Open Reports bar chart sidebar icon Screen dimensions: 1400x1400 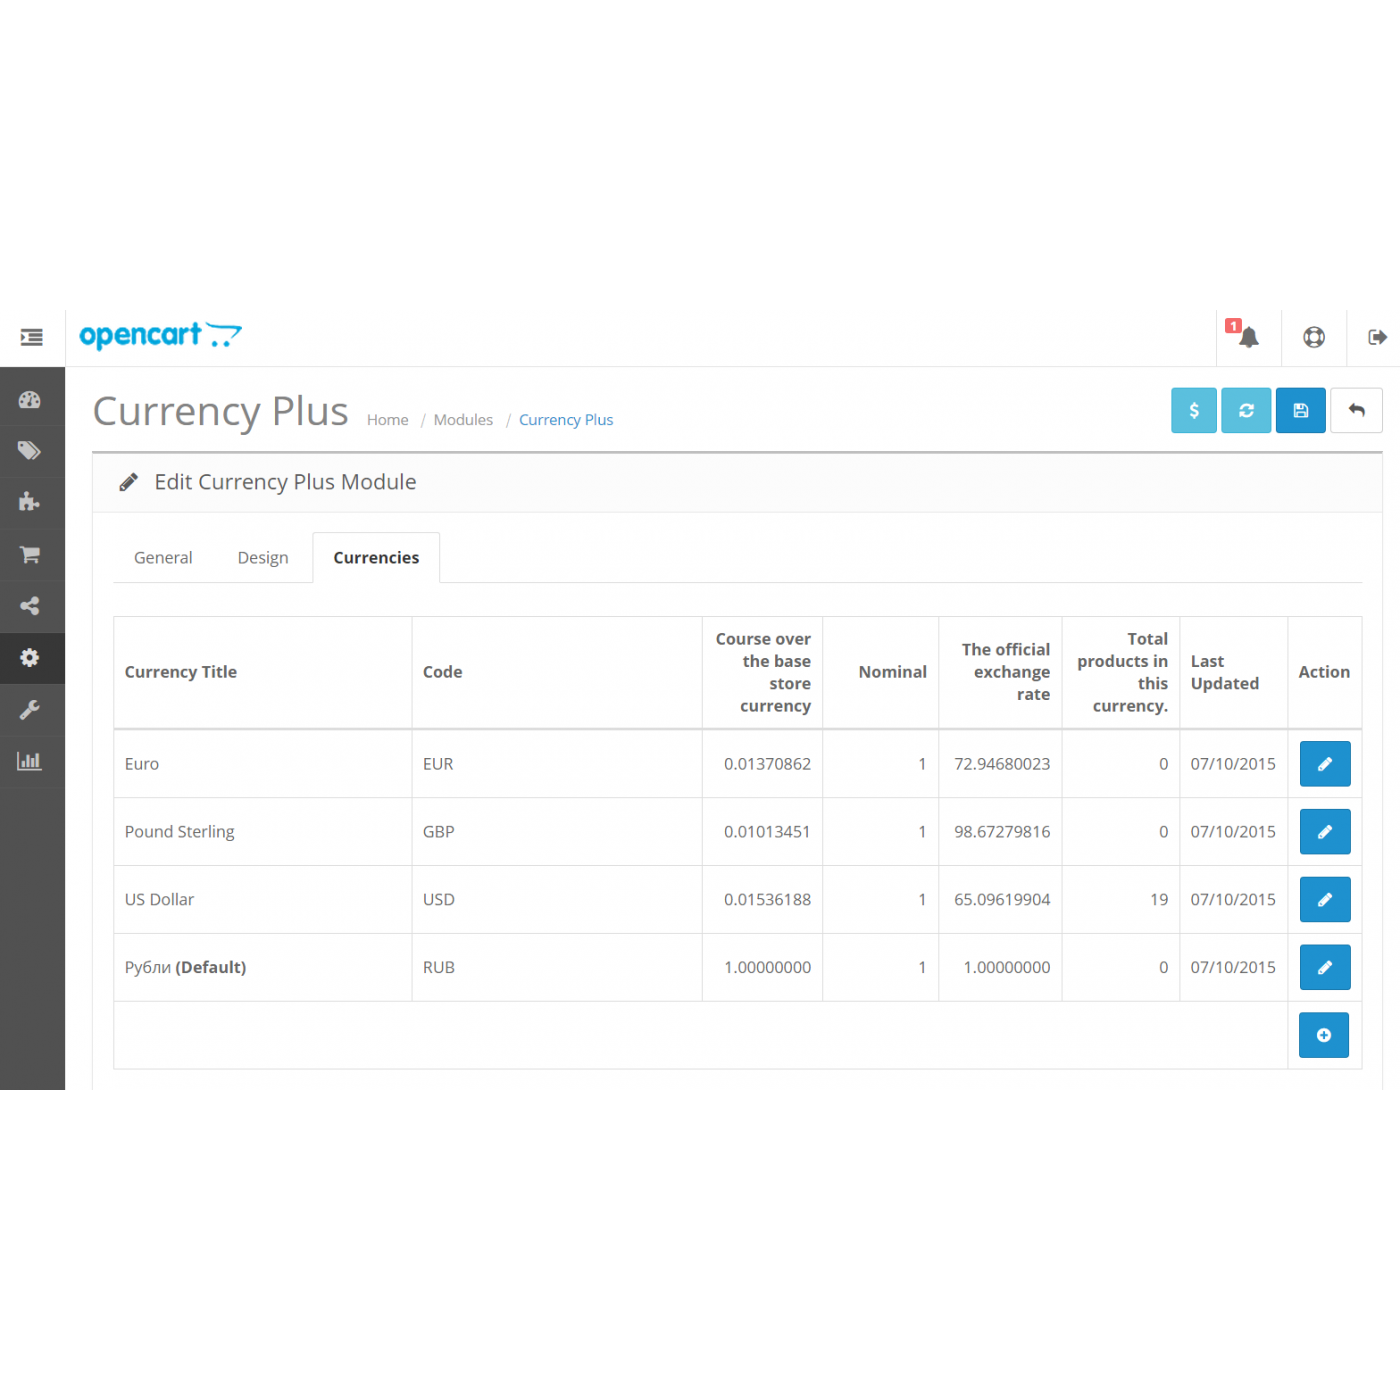click(x=30, y=761)
